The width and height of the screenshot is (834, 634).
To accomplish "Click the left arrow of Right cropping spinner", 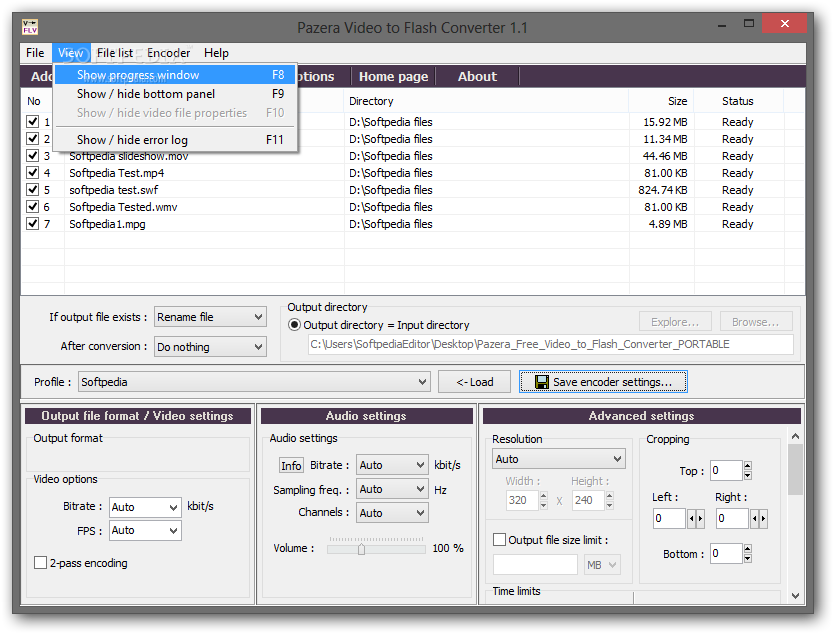I will pyautogui.click(x=754, y=519).
